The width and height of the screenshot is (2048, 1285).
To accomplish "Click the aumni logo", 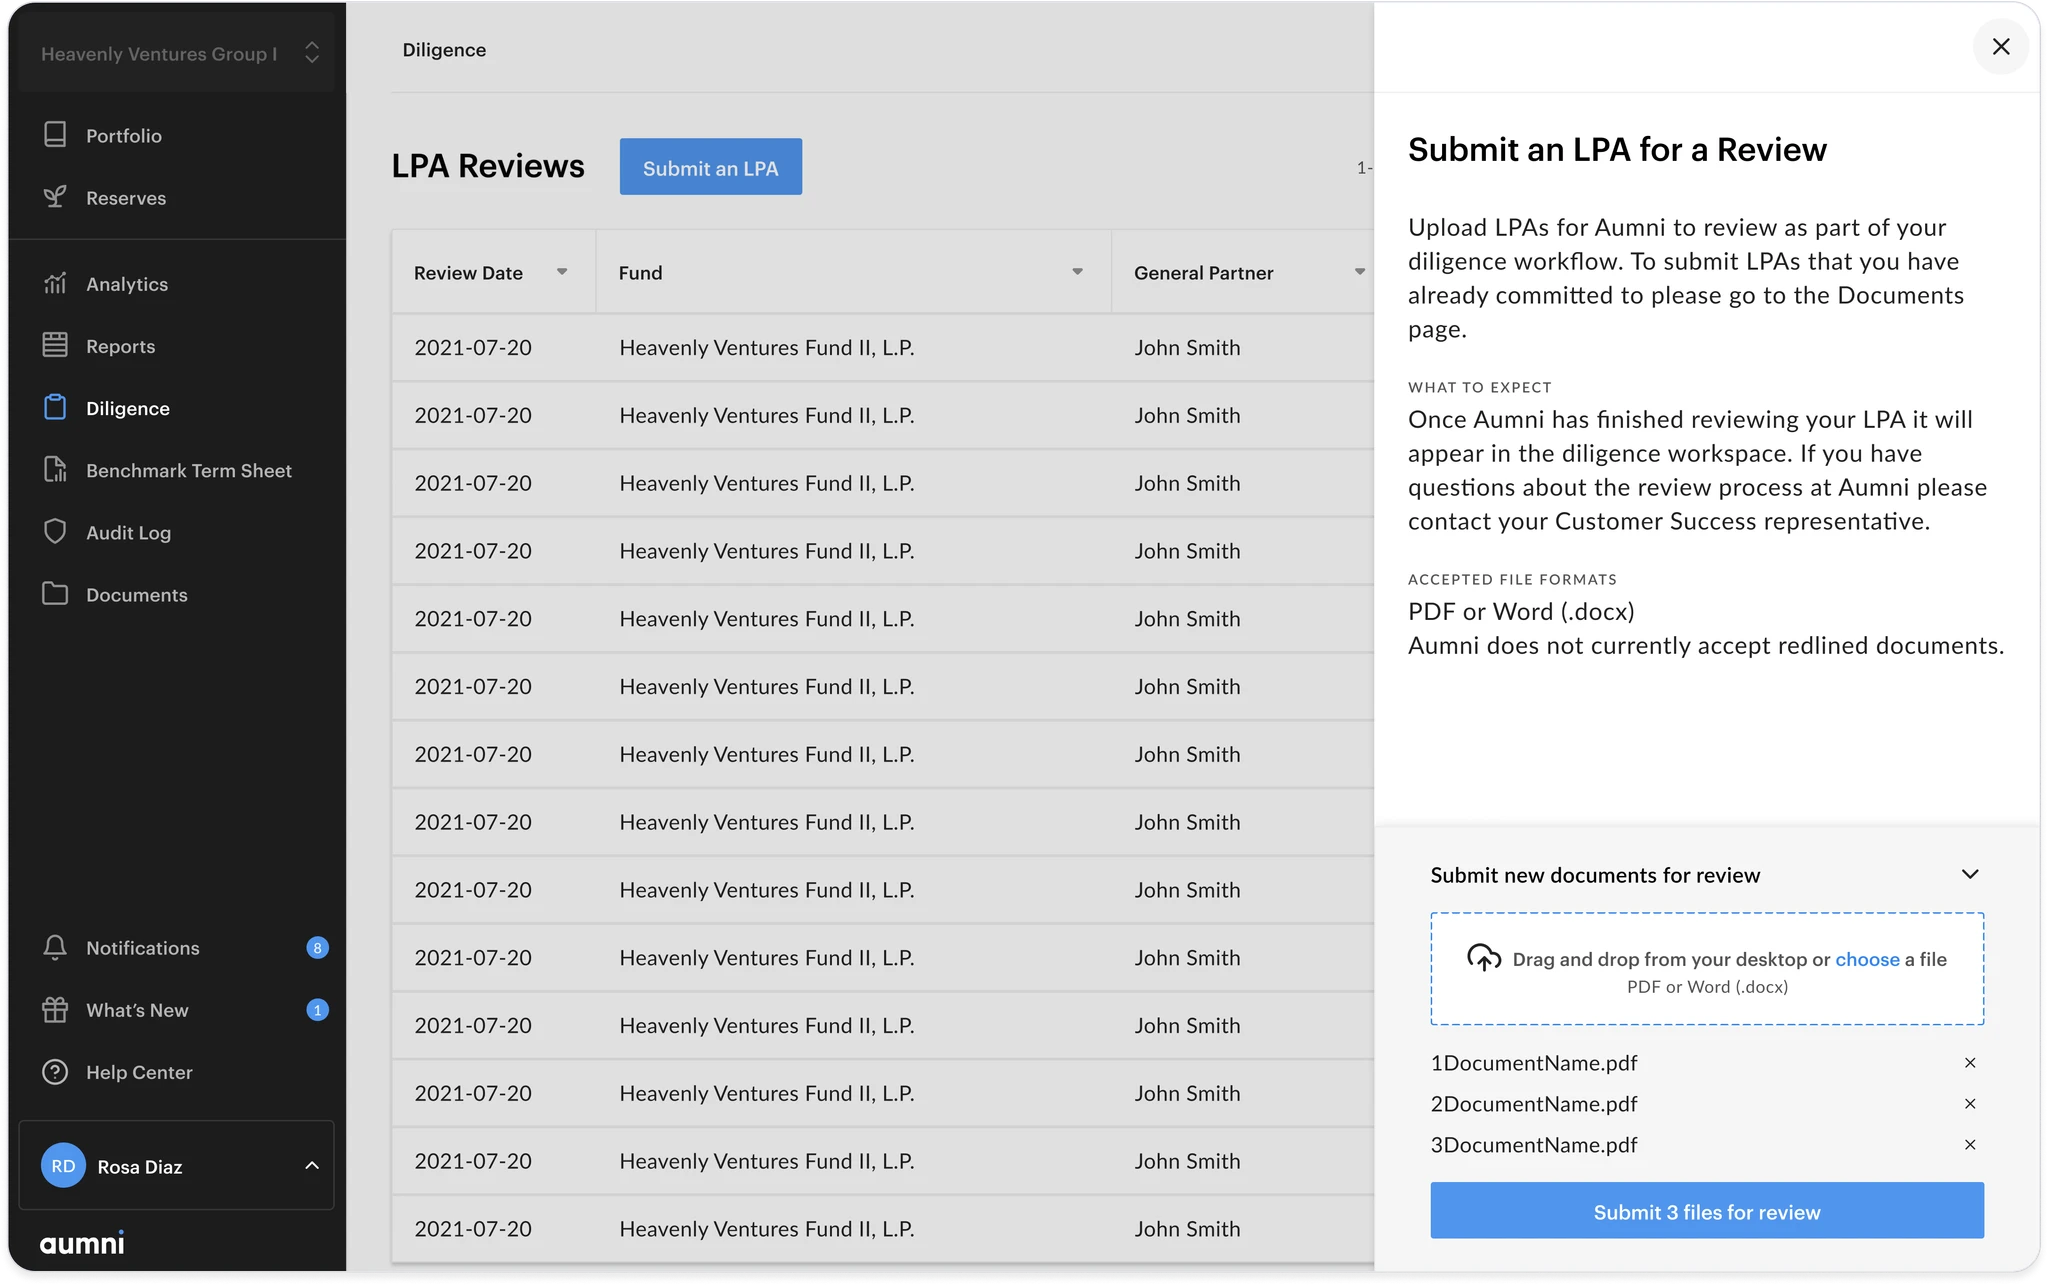I will tap(82, 1243).
